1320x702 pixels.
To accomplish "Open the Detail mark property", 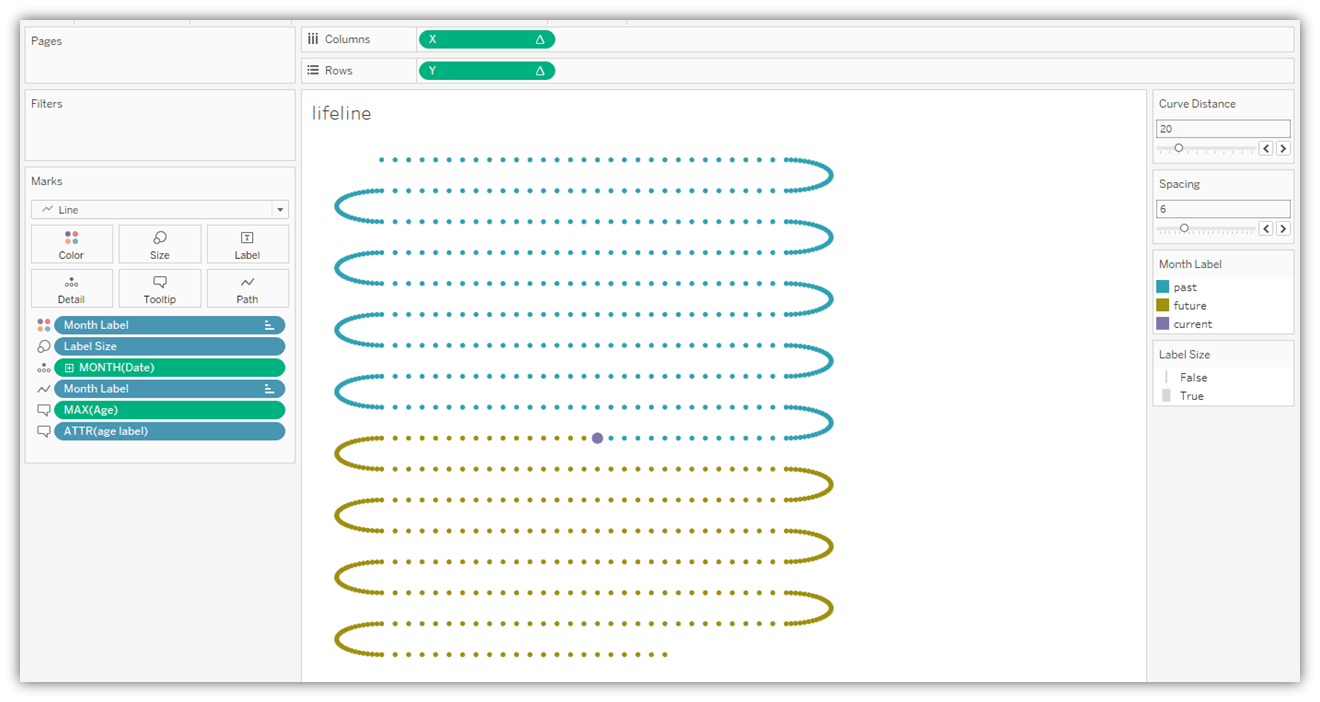I will click(x=71, y=288).
